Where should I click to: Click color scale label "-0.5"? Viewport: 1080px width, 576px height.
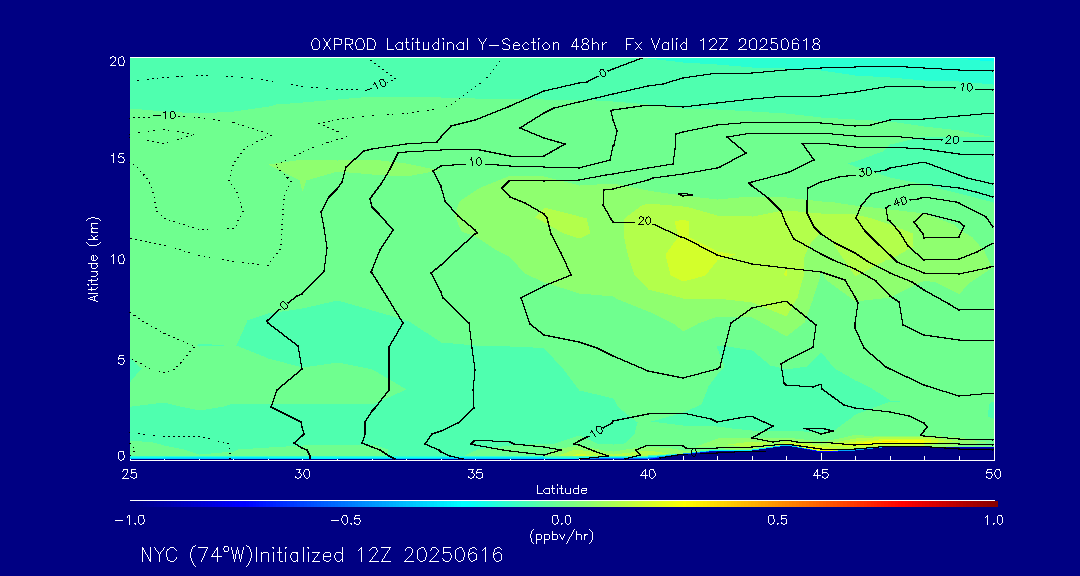345,520
